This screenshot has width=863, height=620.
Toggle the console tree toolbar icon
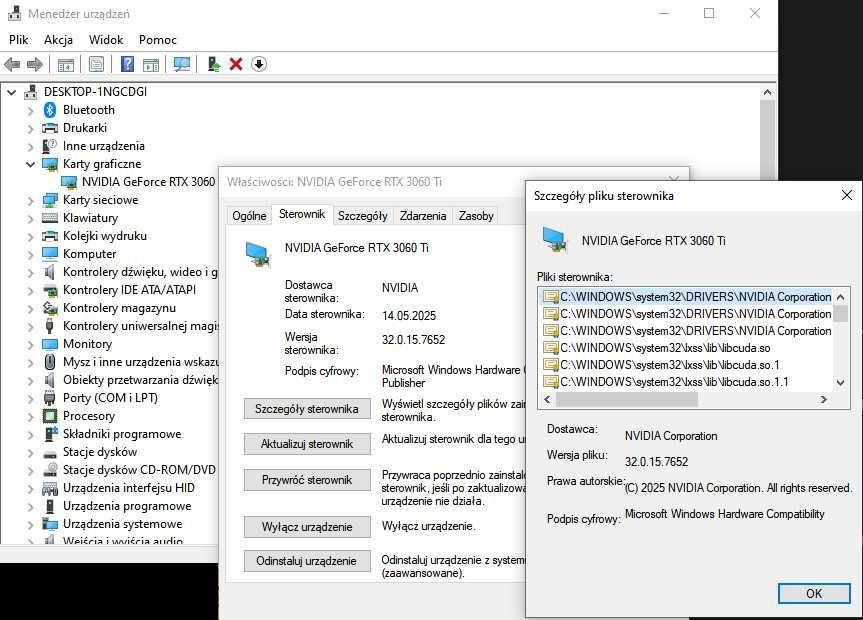click(x=65, y=64)
